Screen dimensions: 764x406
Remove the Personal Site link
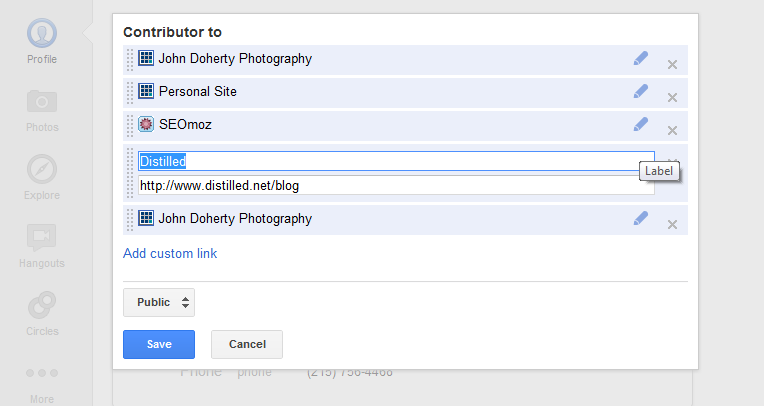click(672, 97)
